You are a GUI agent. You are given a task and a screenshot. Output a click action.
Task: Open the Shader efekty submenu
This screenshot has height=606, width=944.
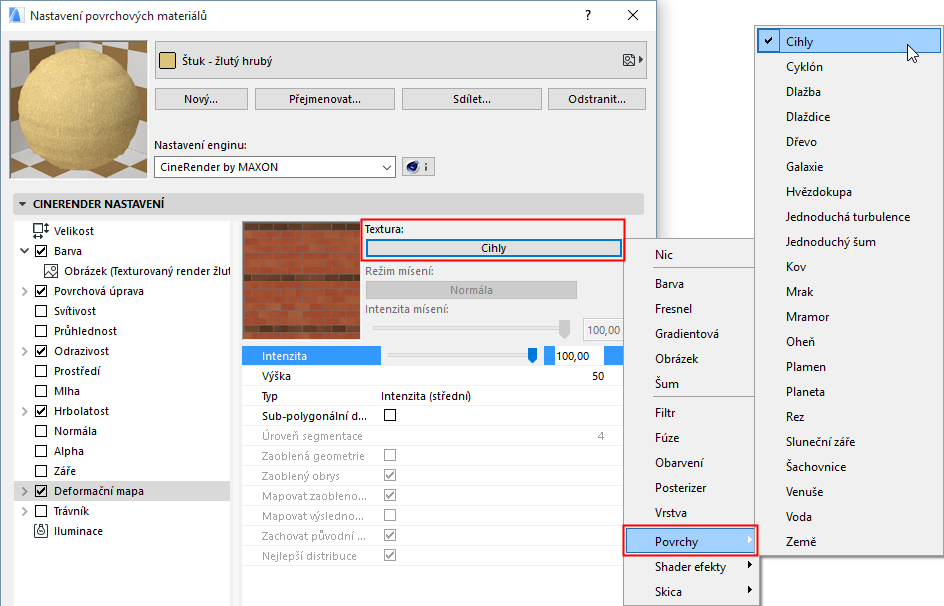690,567
